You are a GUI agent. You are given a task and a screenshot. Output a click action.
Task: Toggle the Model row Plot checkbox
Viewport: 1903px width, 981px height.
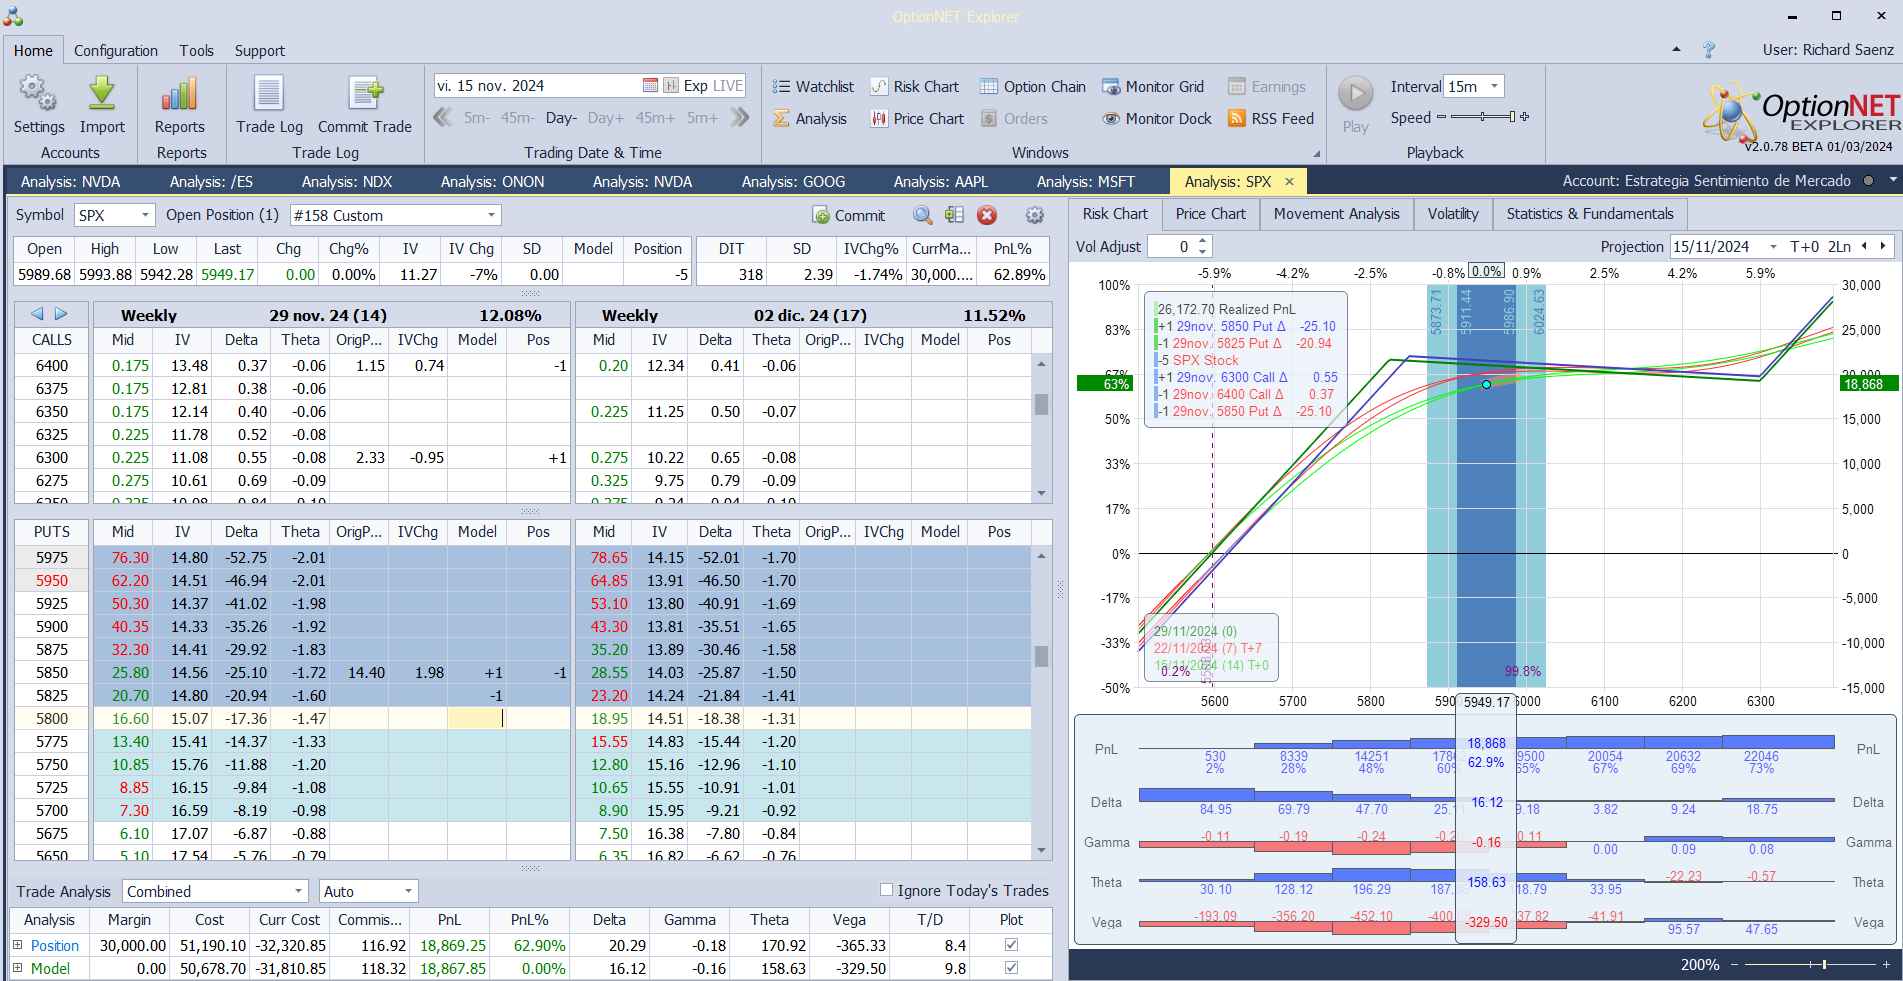(x=1011, y=968)
